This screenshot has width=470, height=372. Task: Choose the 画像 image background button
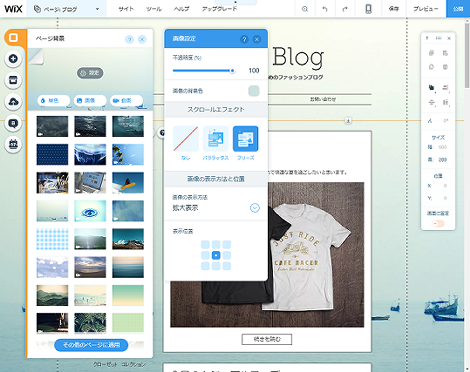click(x=90, y=100)
